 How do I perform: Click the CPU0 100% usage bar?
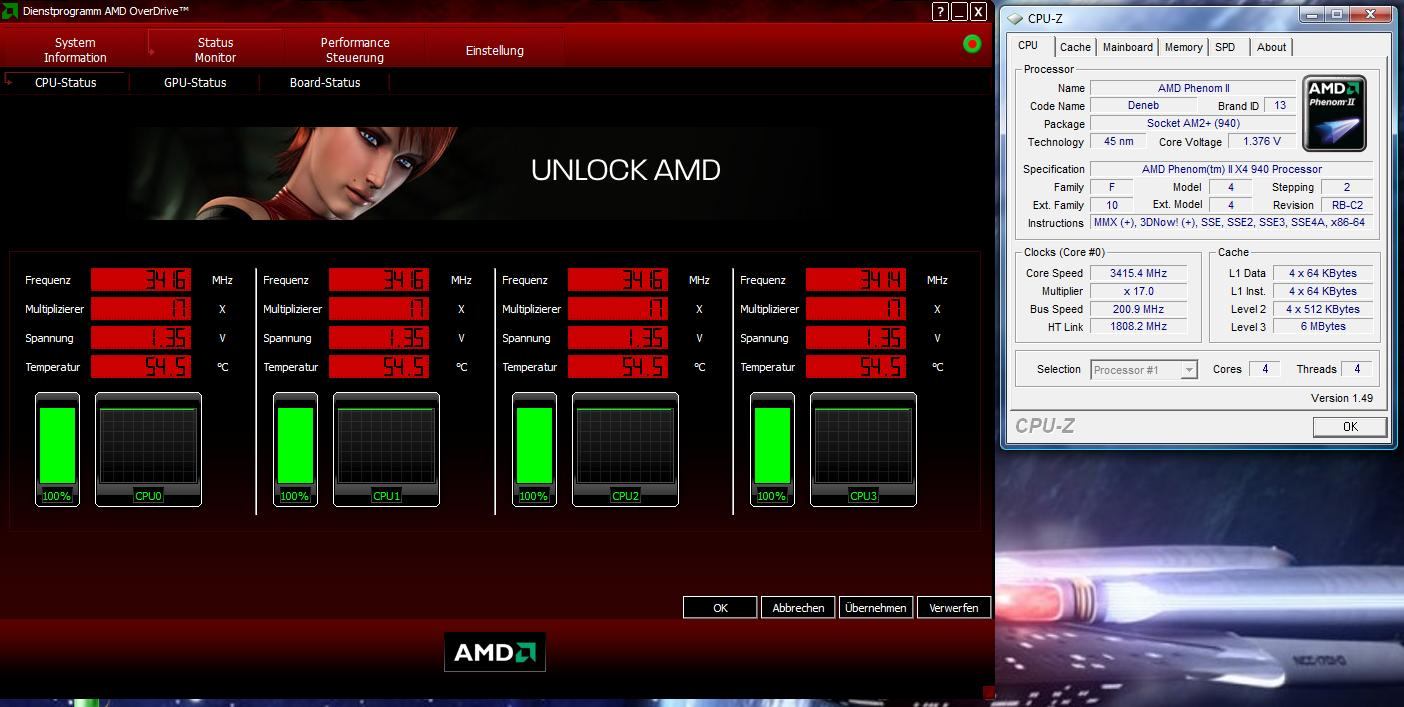[x=57, y=449]
